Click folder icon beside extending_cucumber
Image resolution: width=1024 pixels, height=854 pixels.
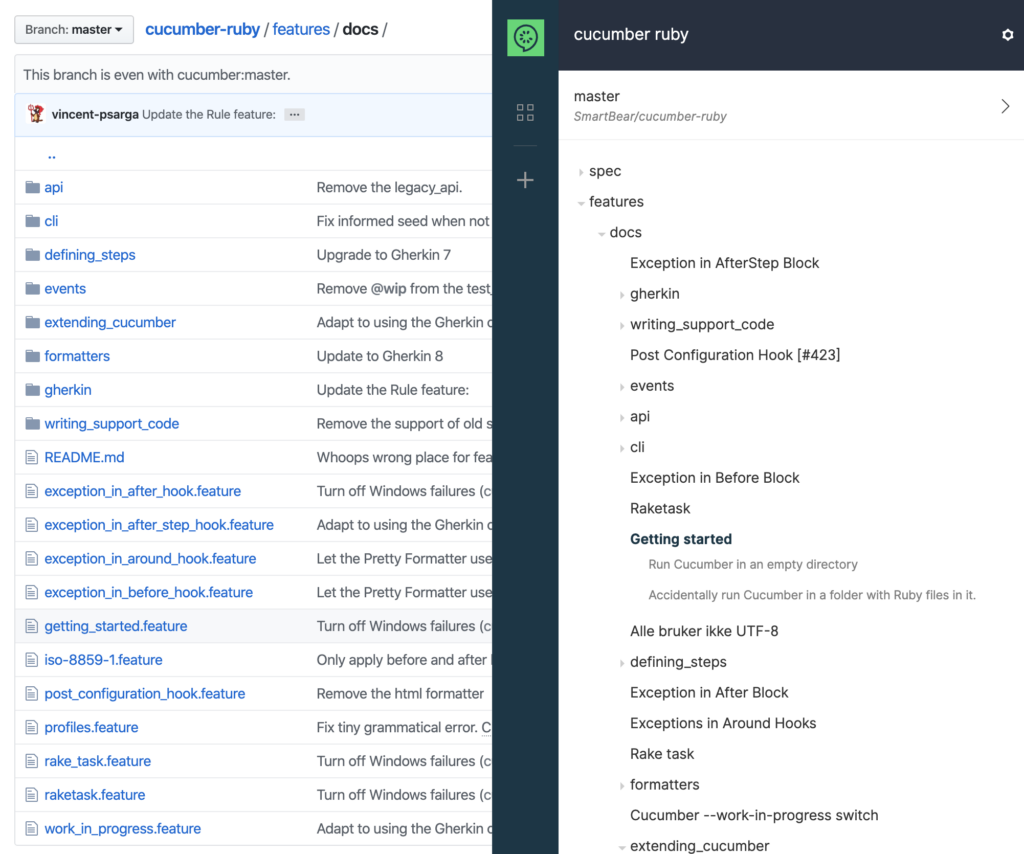33,322
